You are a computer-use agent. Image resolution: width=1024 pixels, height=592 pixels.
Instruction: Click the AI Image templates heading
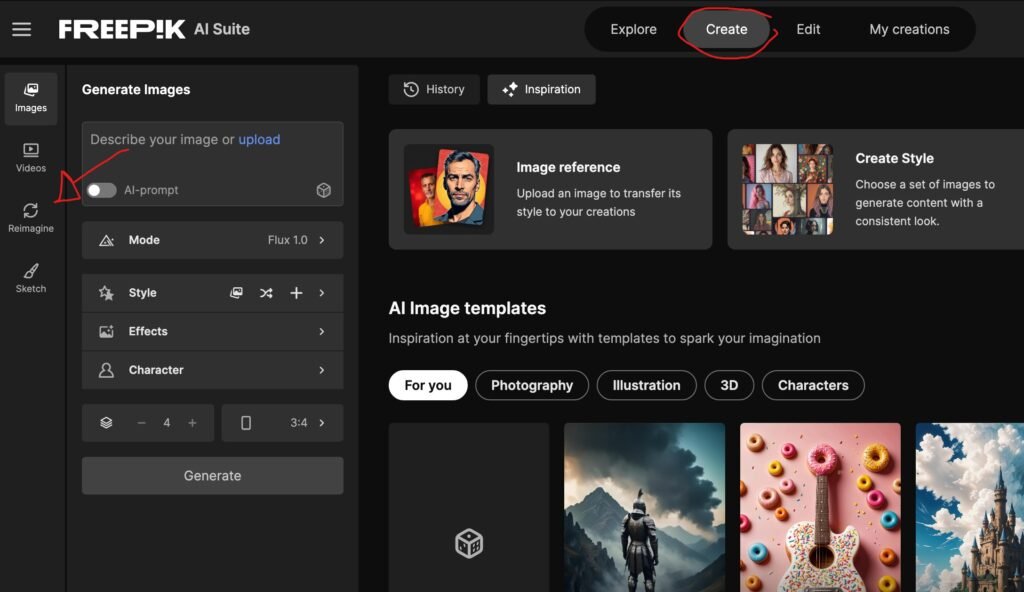click(x=467, y=308)
